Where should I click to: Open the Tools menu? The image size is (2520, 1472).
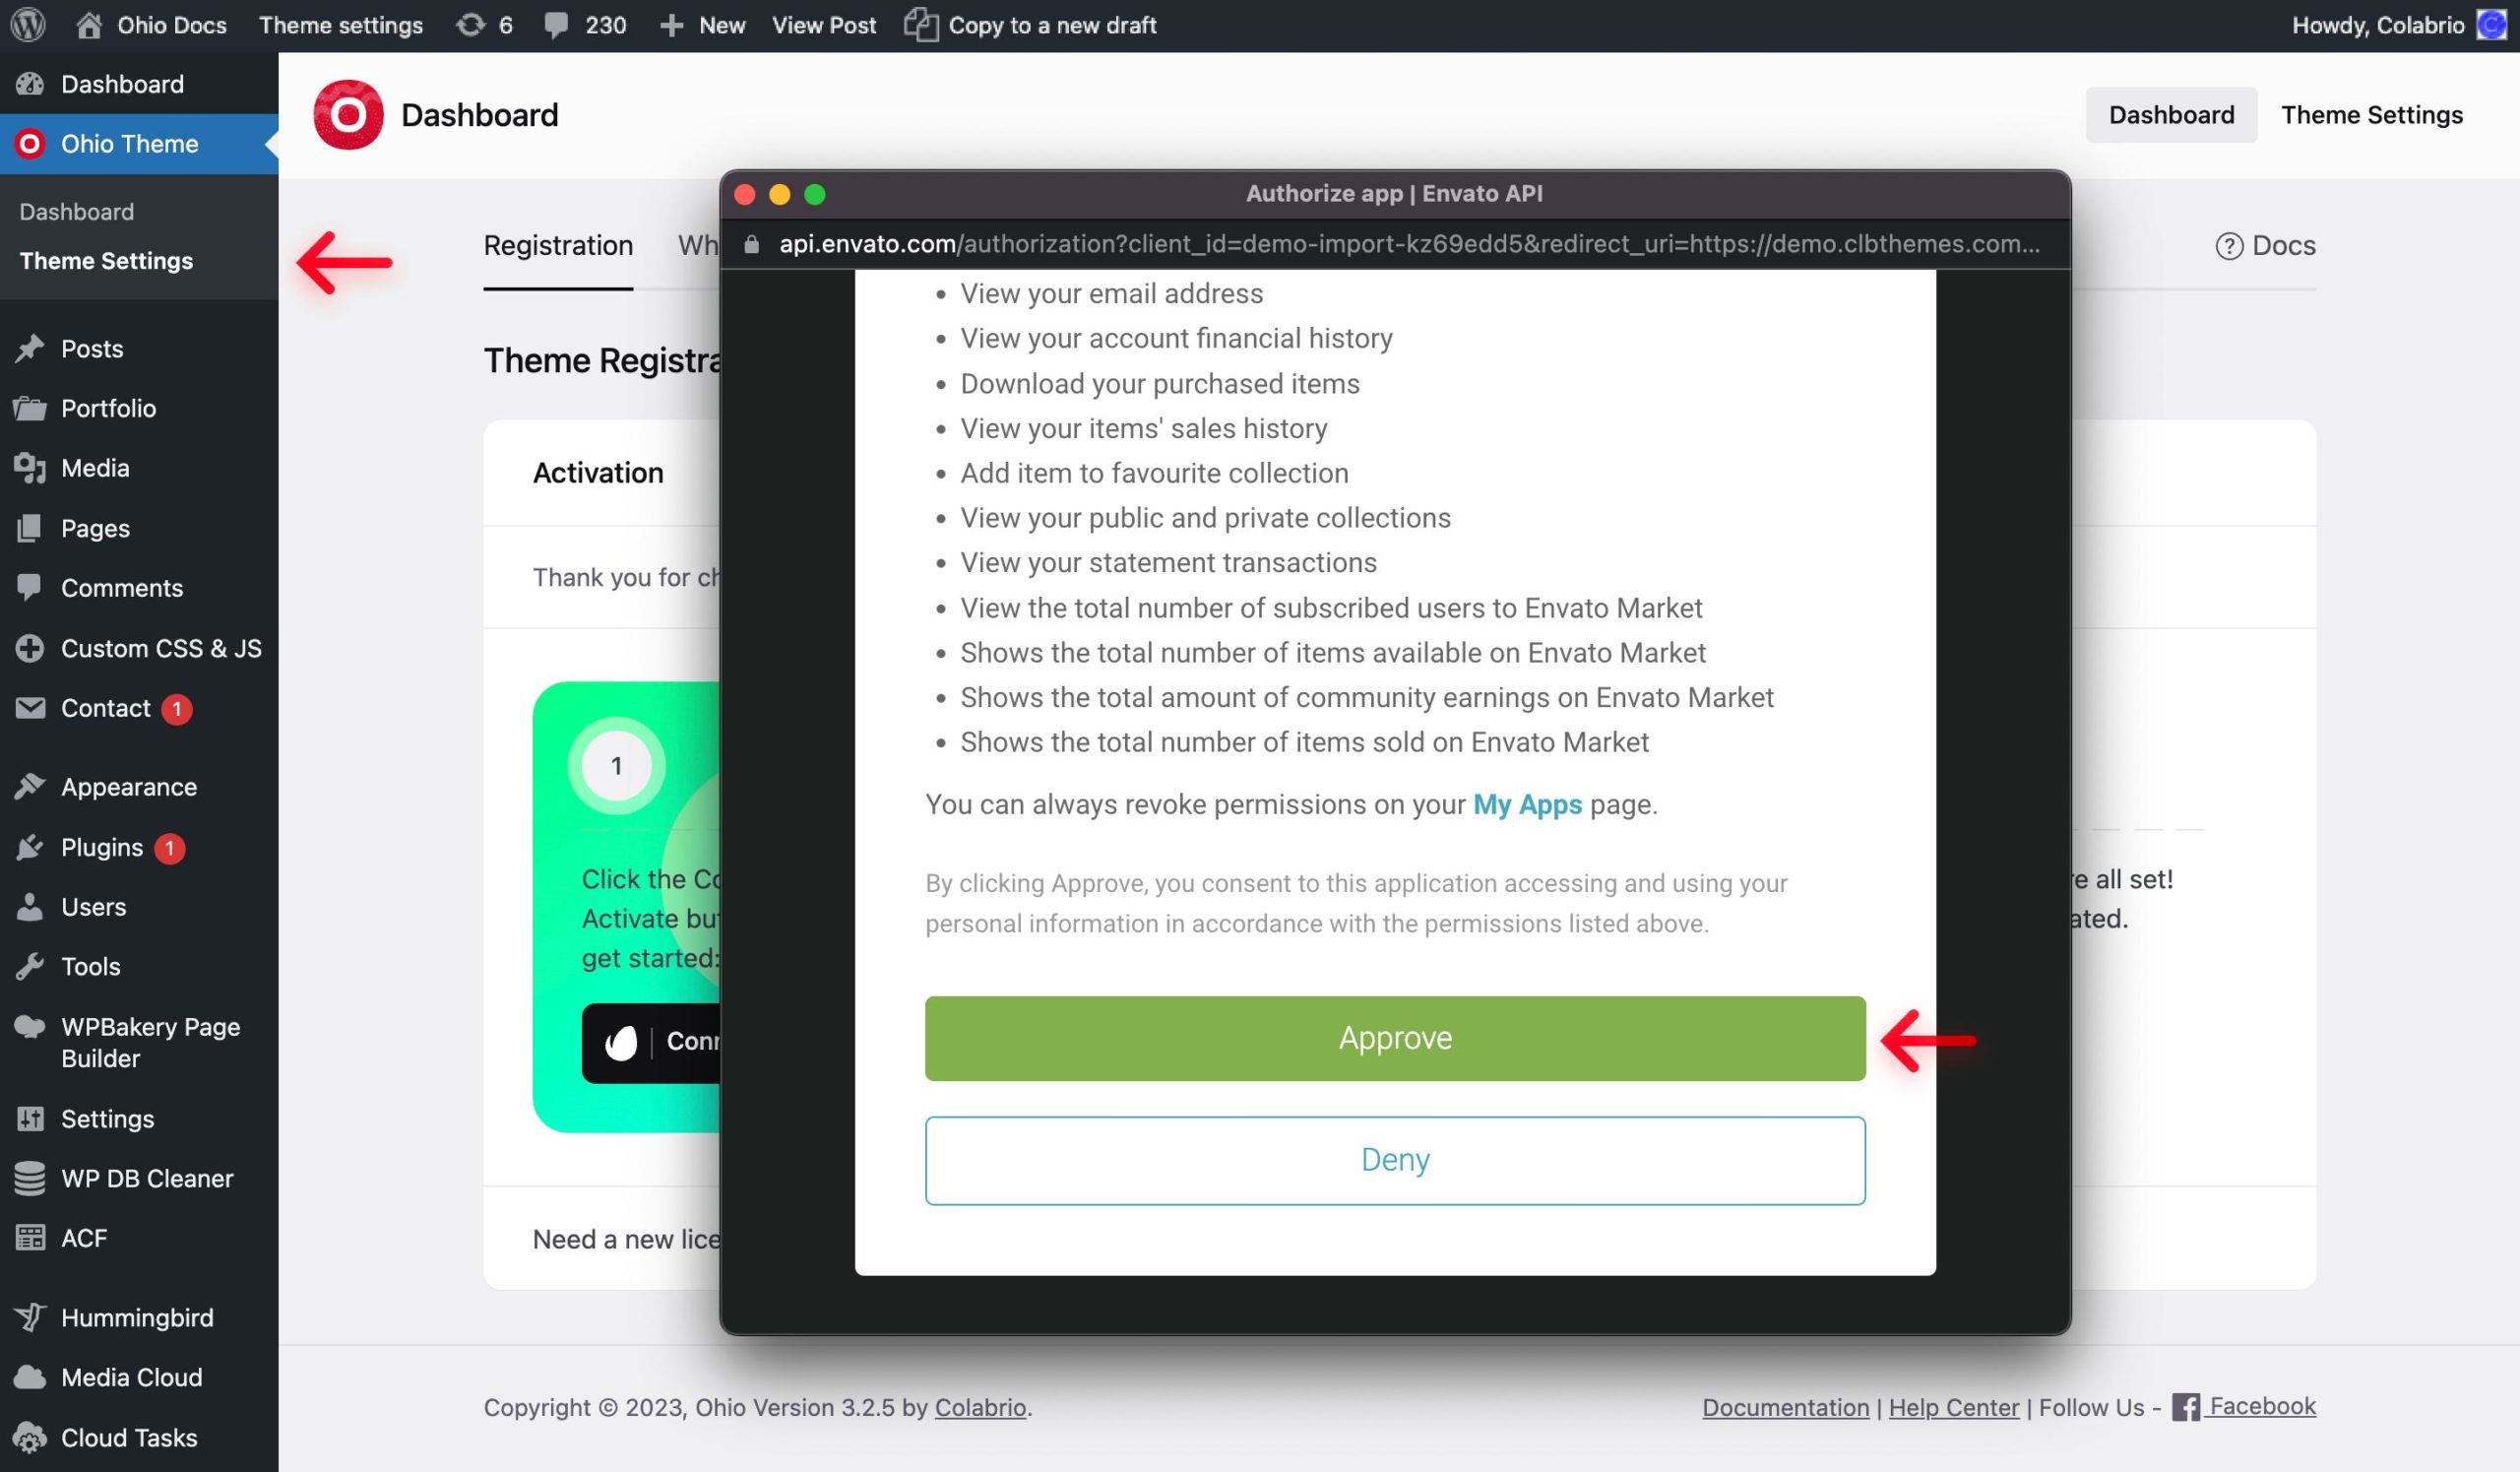tap(139, 967)
